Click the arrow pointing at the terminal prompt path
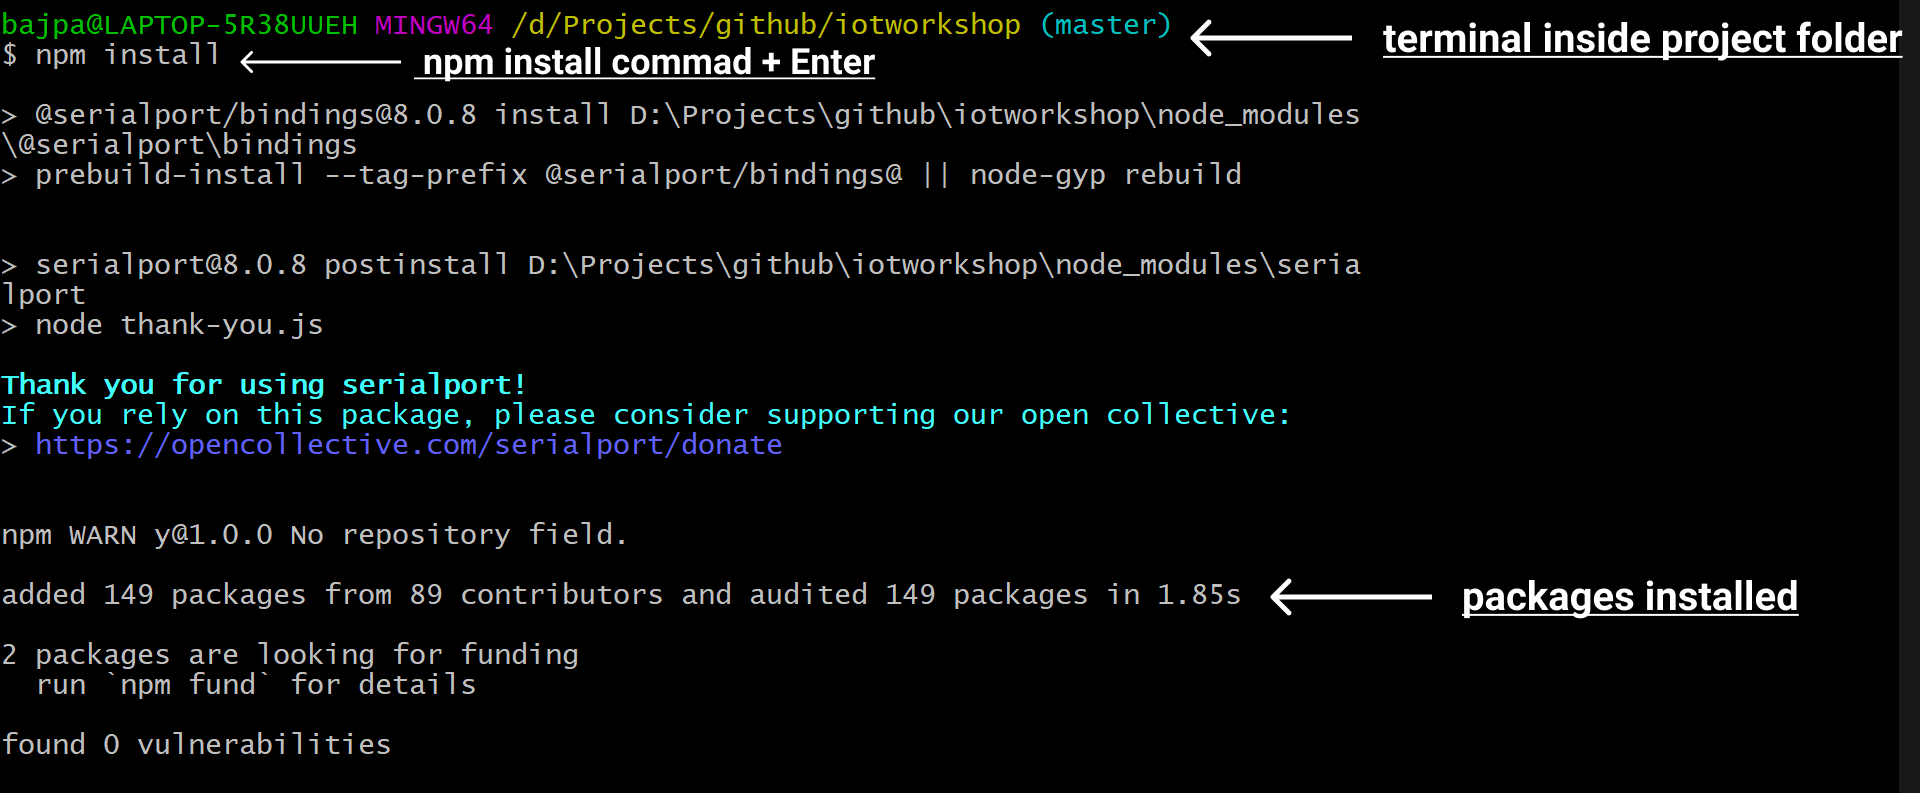Viewport: 1920px width, 793px height. click(x=1271, y=38)
